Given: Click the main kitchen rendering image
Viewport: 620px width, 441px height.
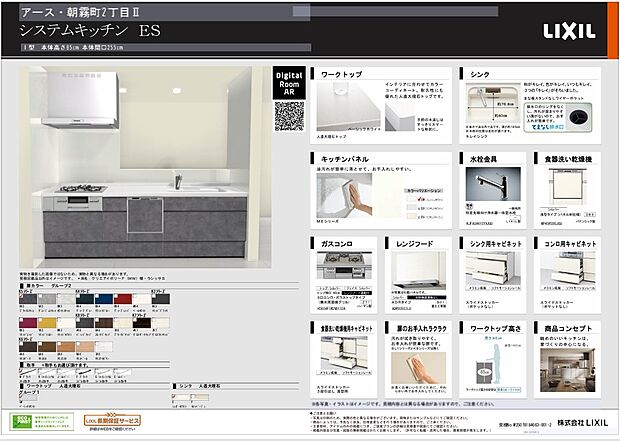Looking at the screenshot, I should point(140,160).
